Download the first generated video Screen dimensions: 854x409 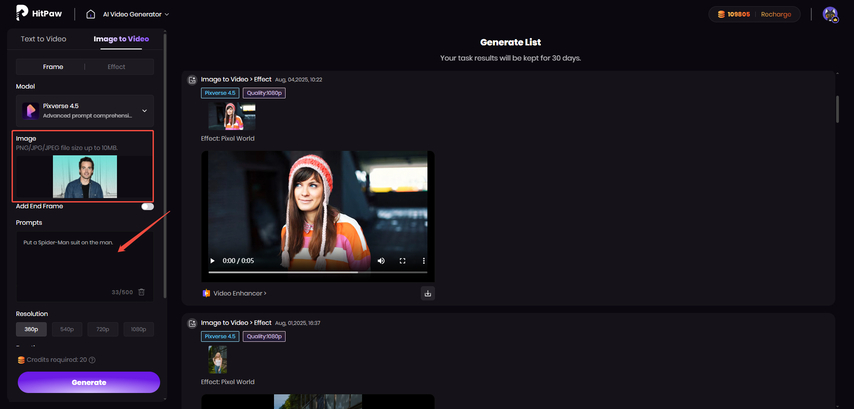point(428,293)
